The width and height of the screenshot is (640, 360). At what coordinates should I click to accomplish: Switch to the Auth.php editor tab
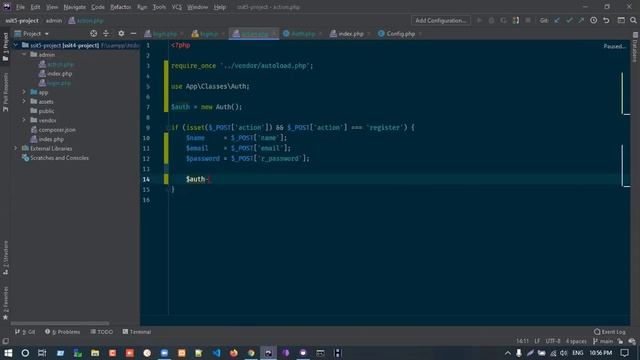303,33
